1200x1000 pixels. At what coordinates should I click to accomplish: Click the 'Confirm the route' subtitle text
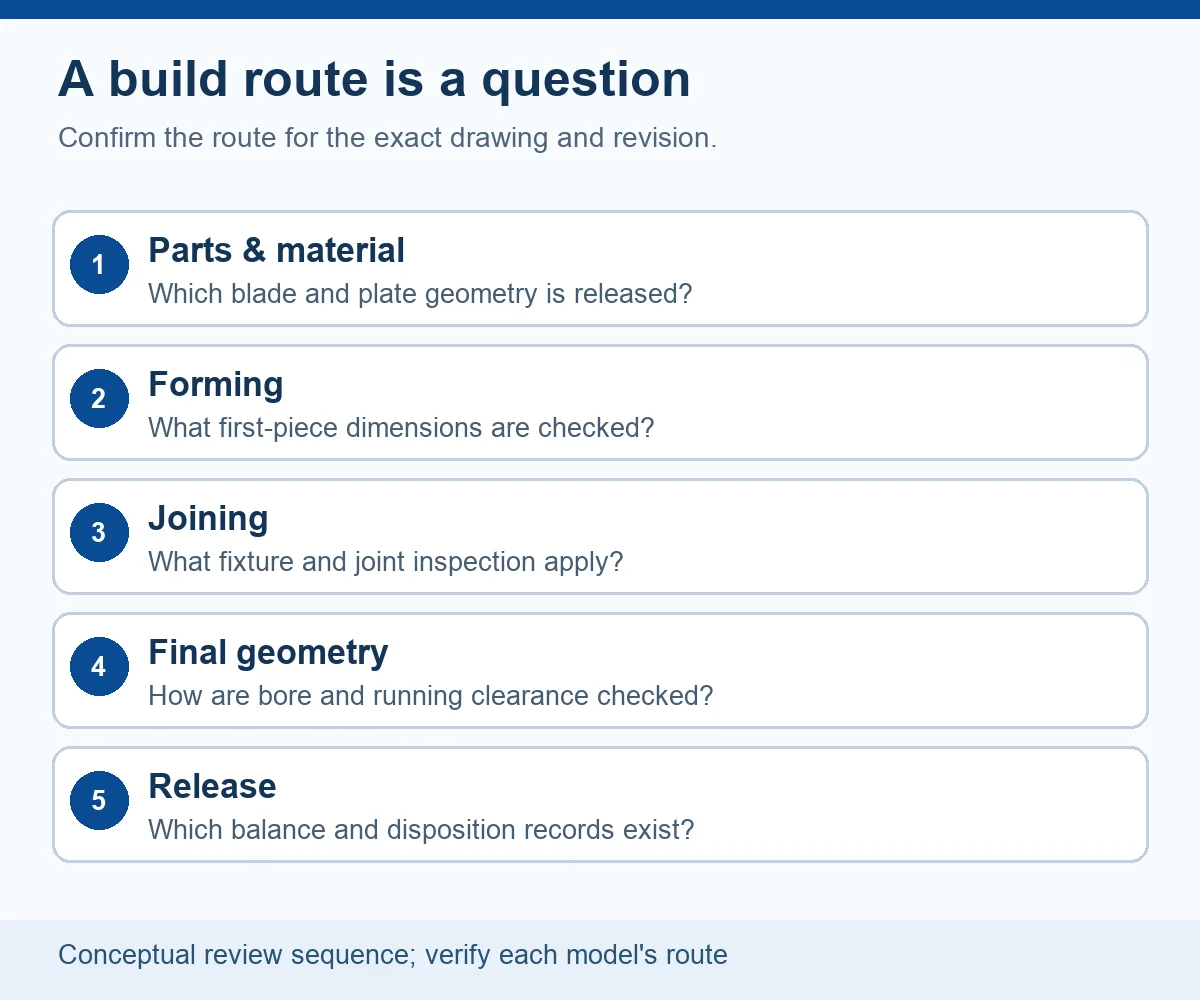pos(387,137)
